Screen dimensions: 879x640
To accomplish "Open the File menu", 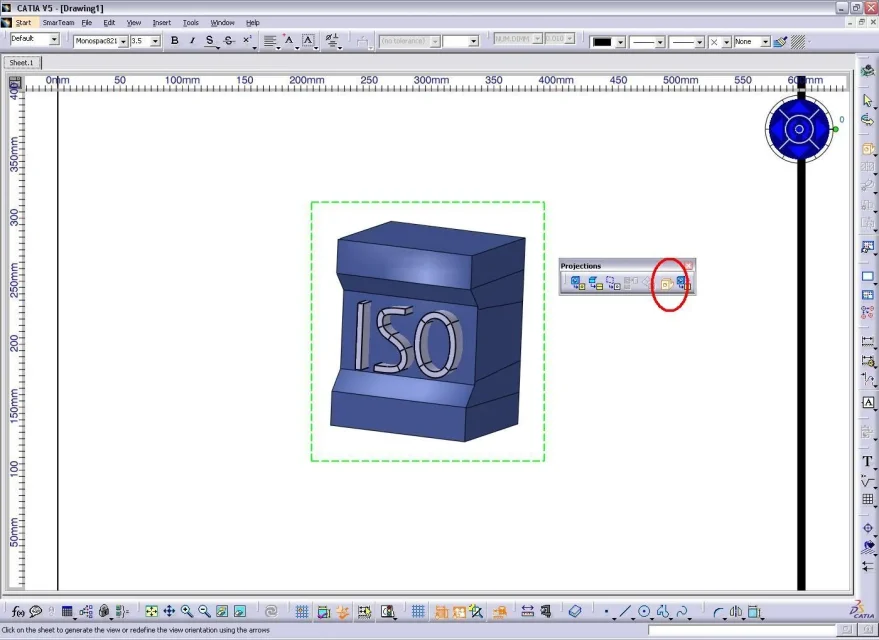I will 86,22.
